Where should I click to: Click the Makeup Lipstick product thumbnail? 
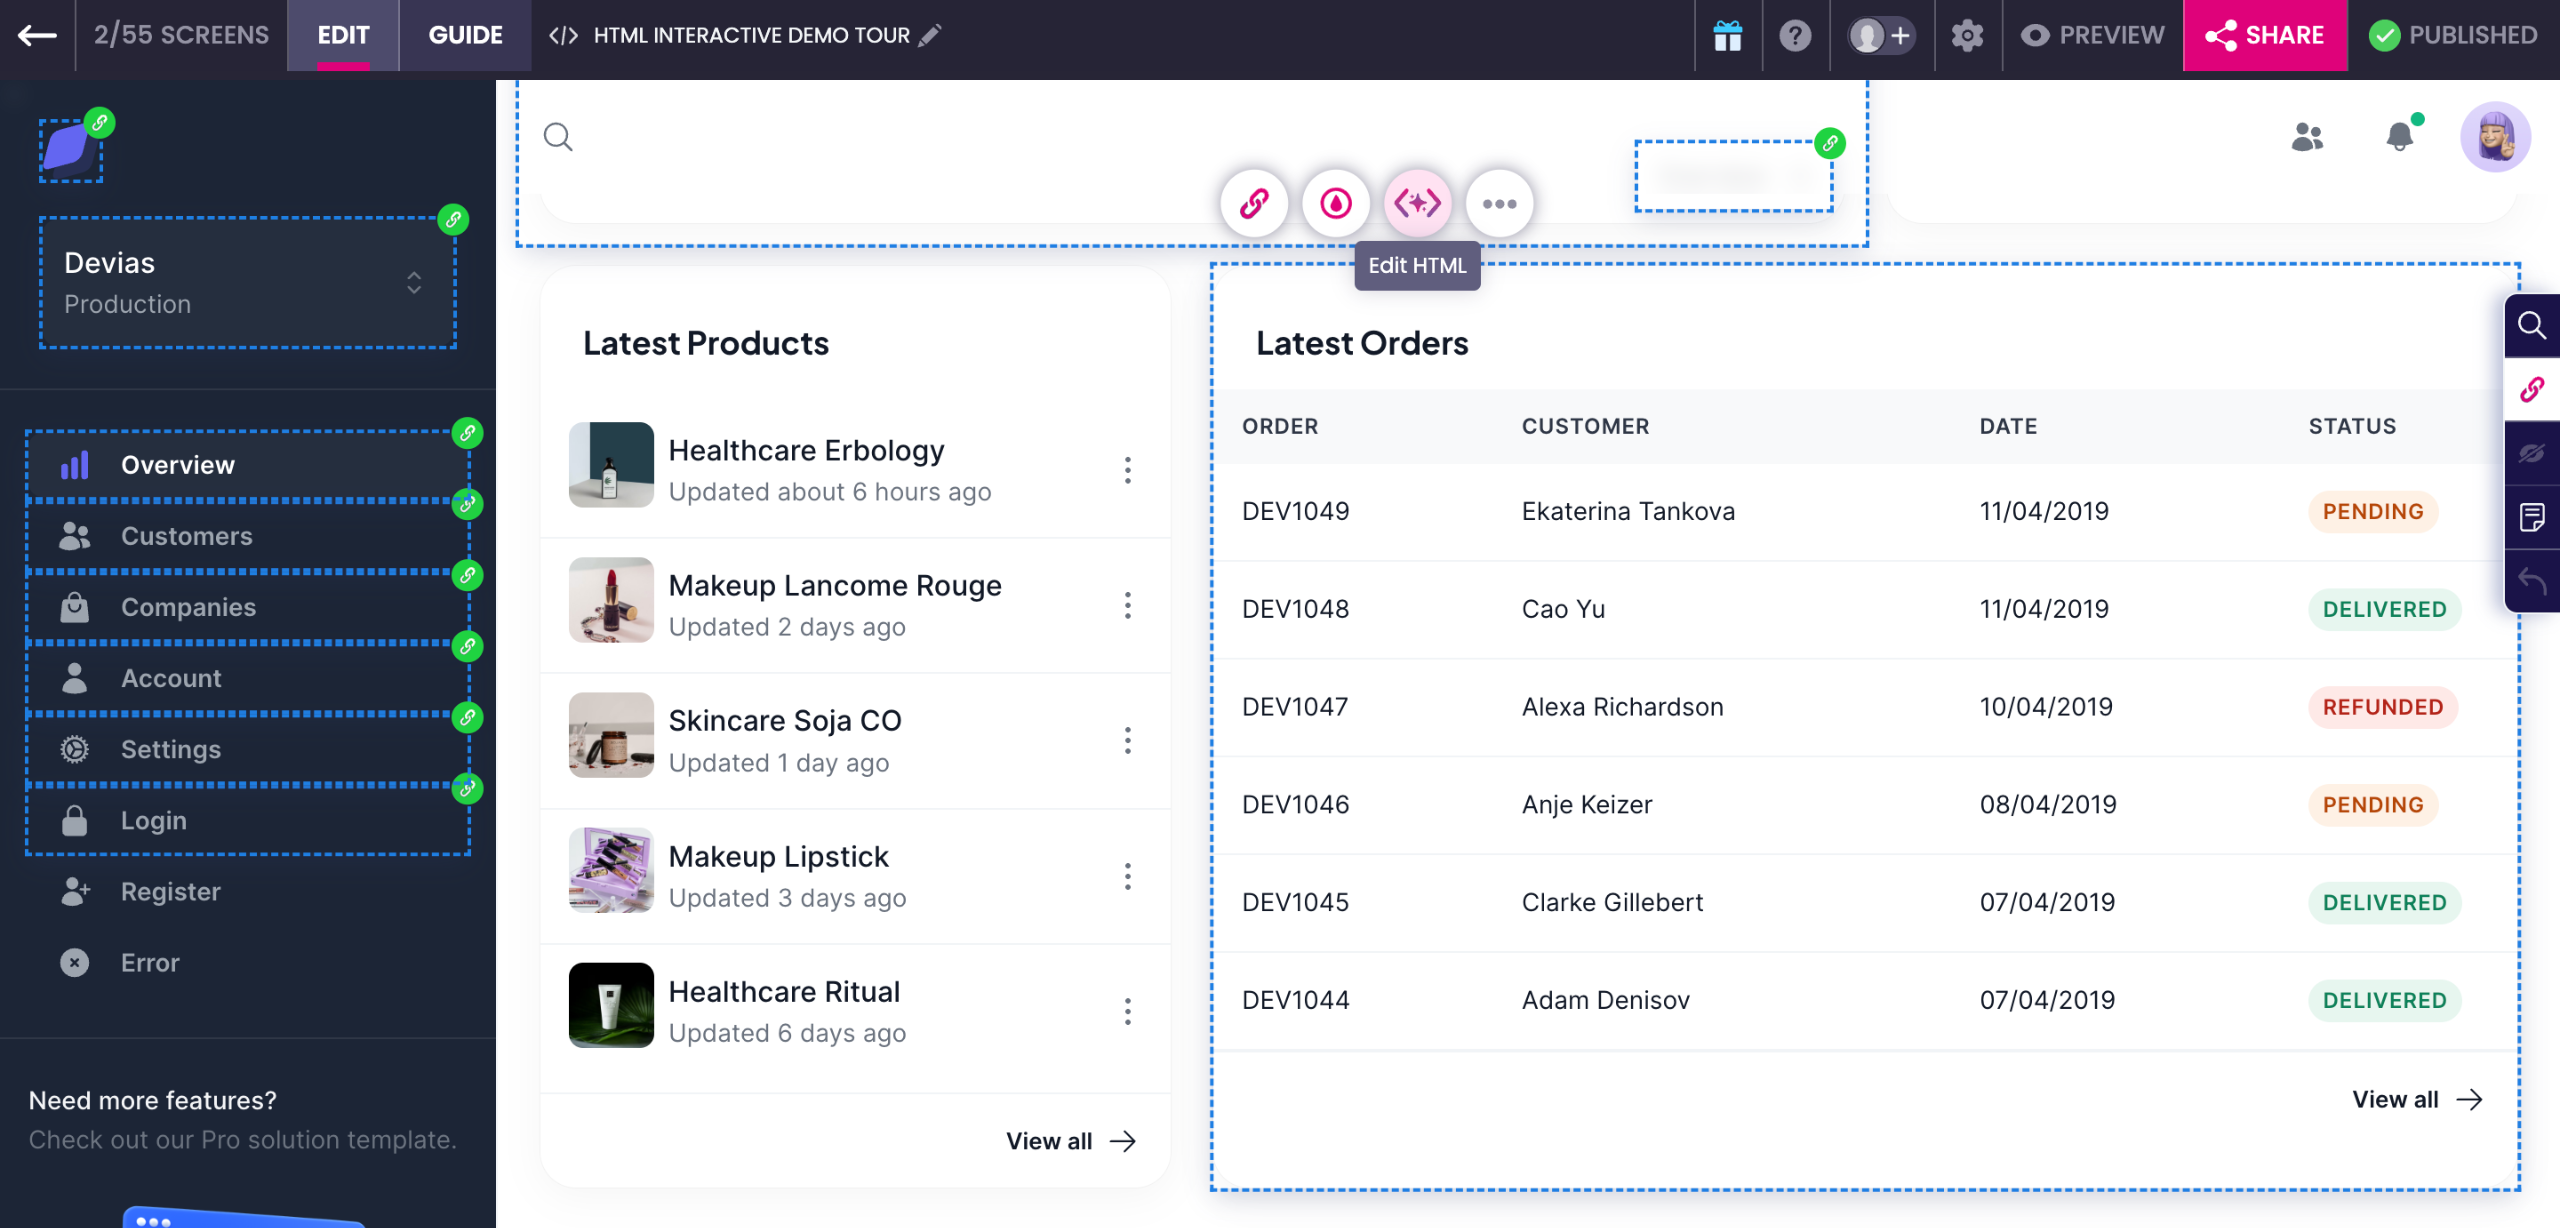pyautogui.click(x=611, y=870)
